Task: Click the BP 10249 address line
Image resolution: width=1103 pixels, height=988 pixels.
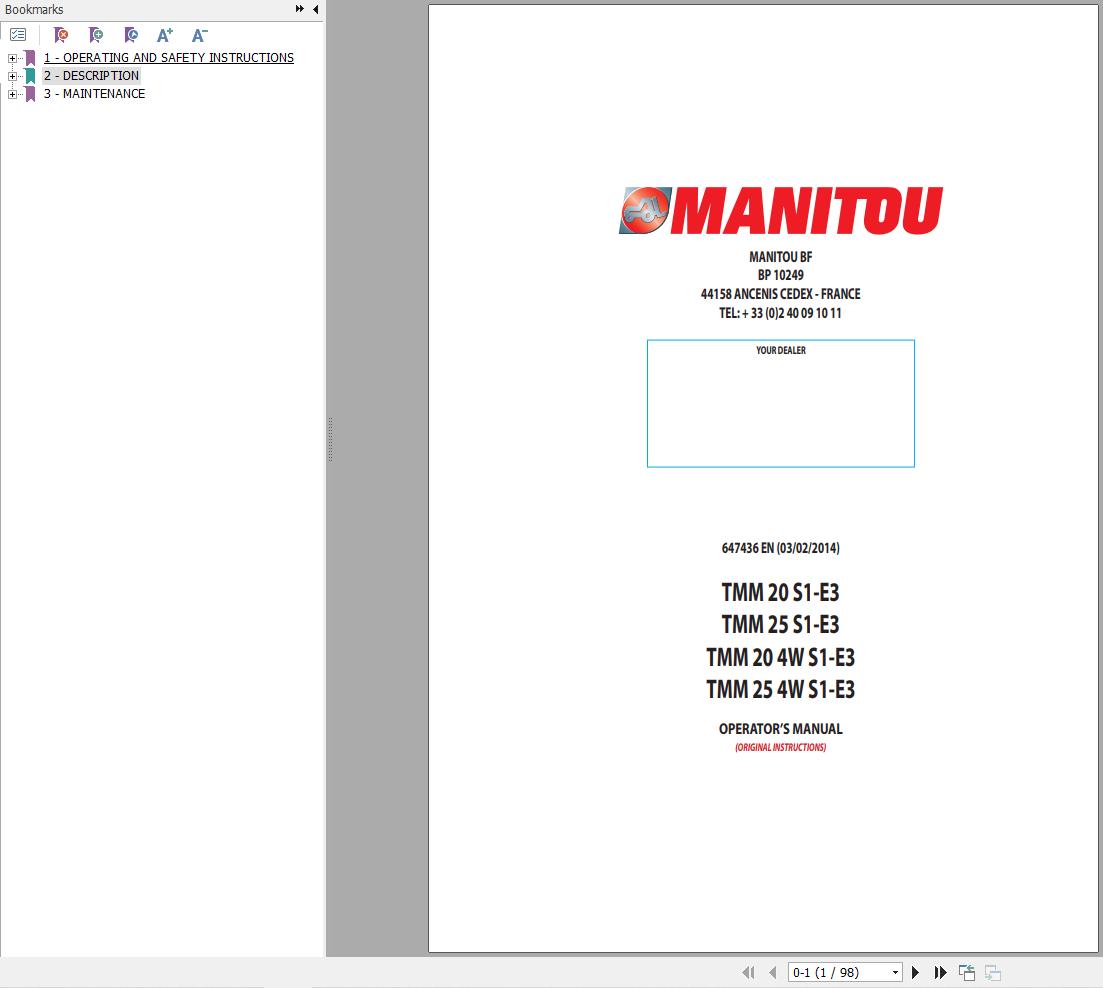Action: pyautogui.click(x=780, y=275)
